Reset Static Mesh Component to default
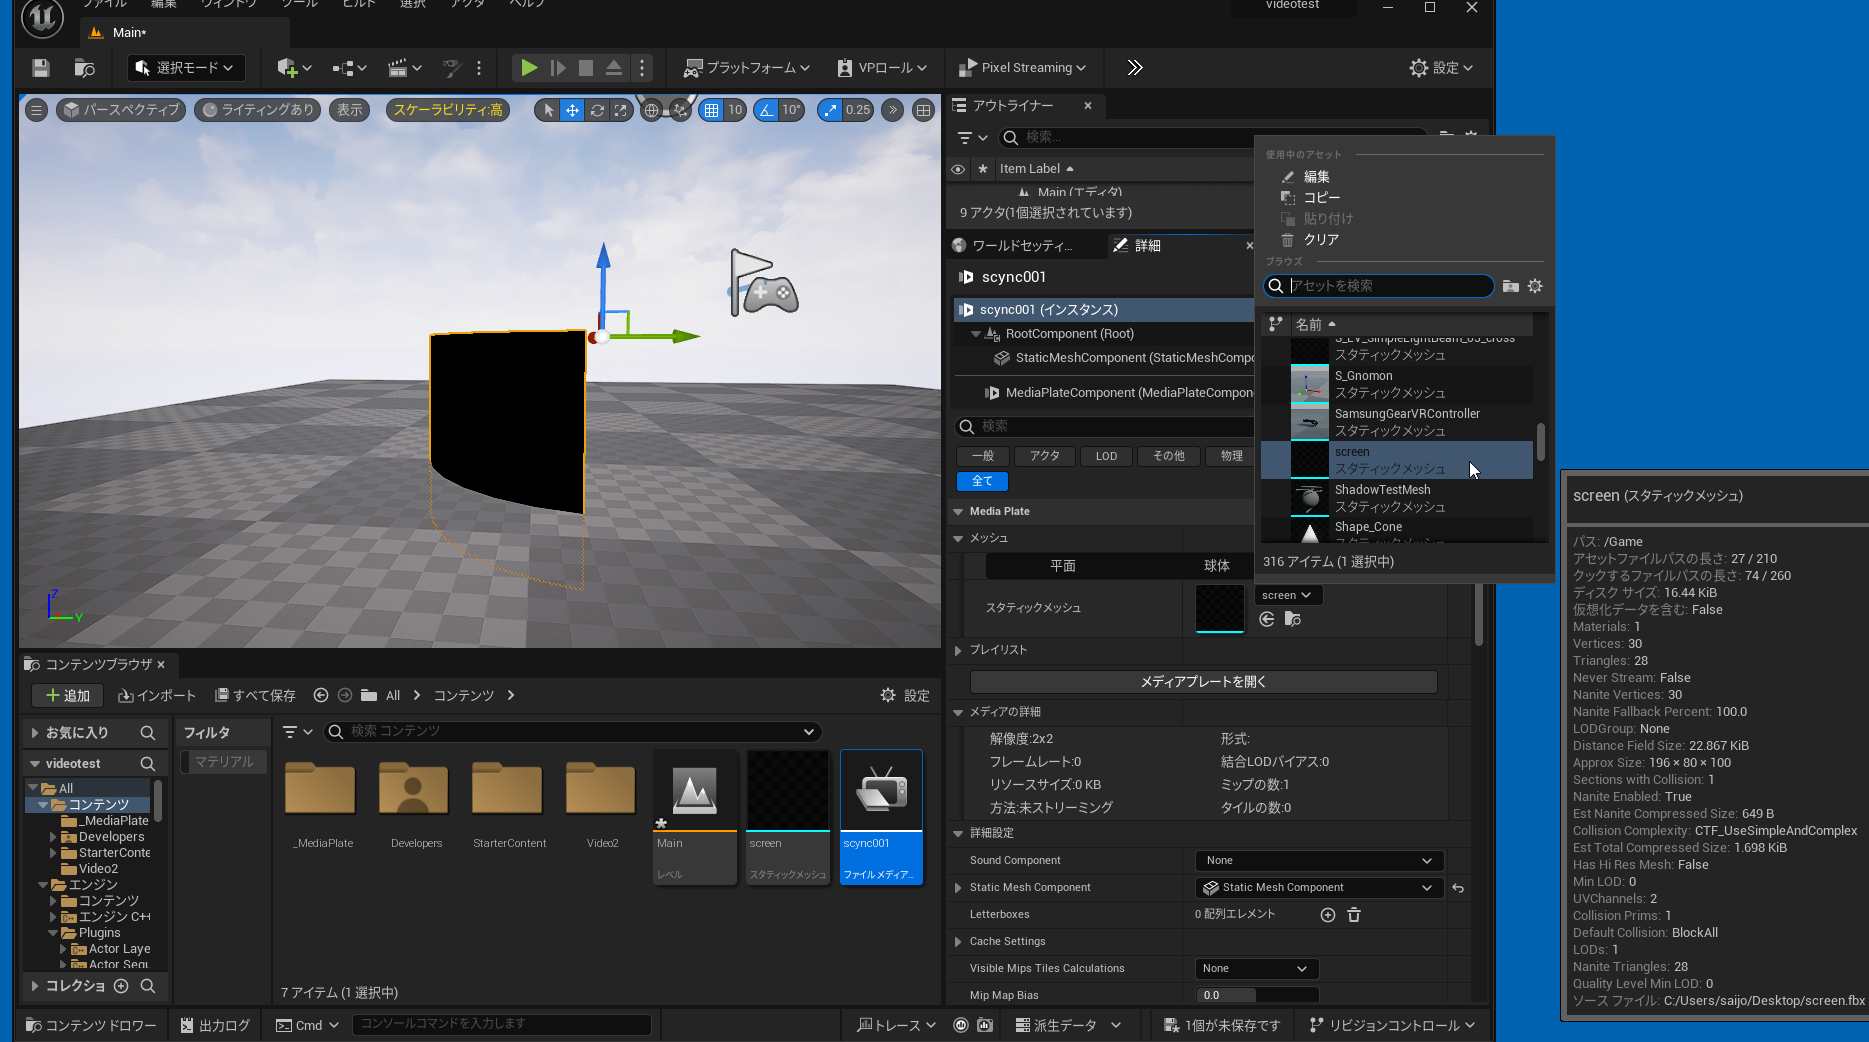This screenshot has width=1869, height=1042. (x=1458, y=888)
